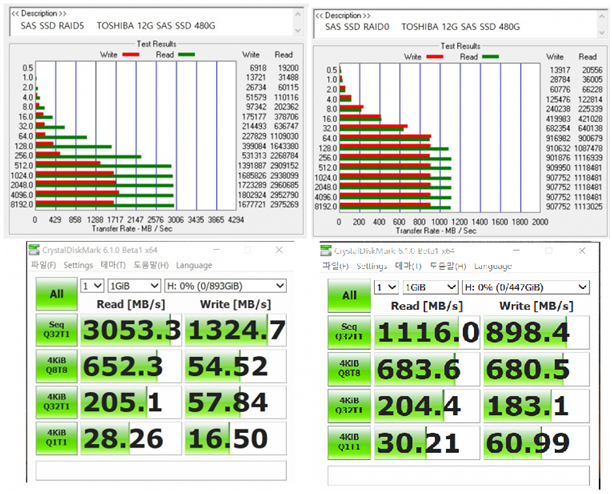Image resolution: width=612 pixels, height=494 pixels.
Task: Run All tests in the 893GiB window
Action: pyautogui.click(x=57, y=294)
